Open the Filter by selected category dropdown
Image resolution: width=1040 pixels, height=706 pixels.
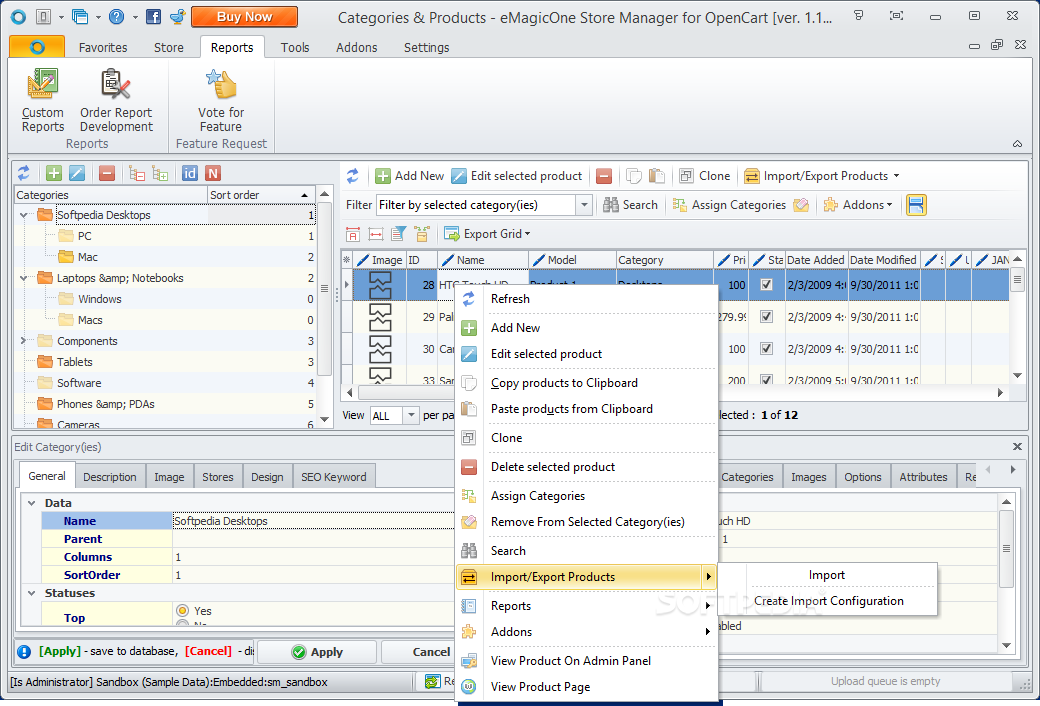(584, 205)
